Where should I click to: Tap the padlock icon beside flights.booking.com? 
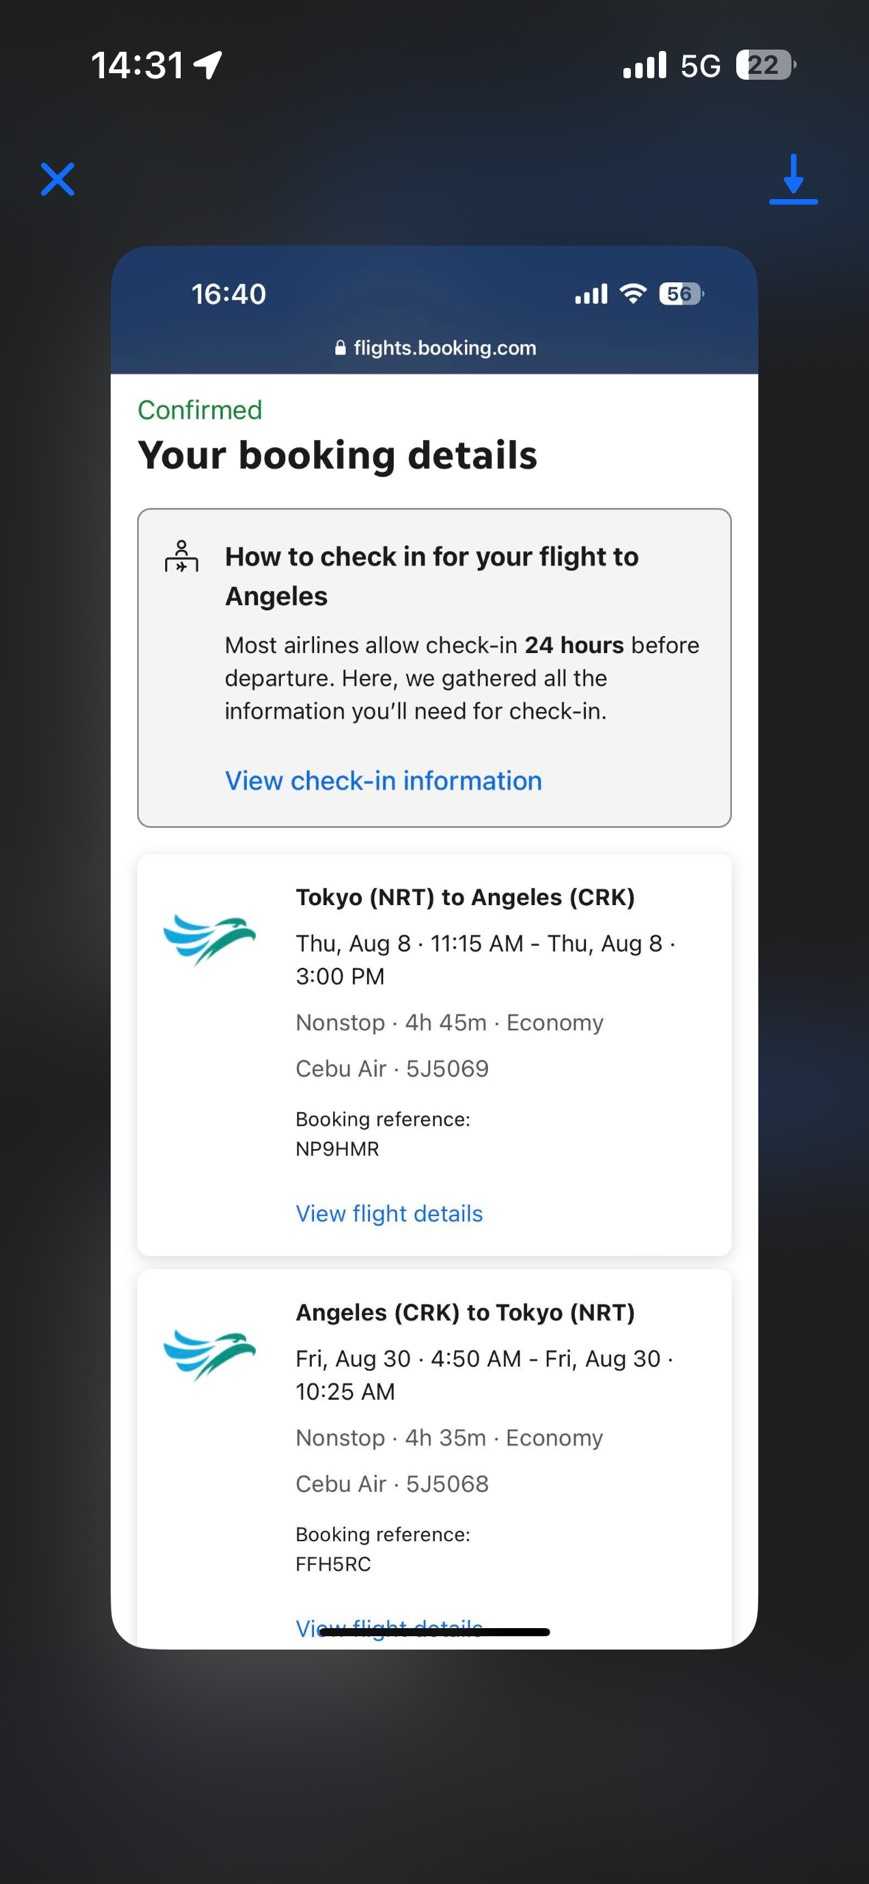click(340, 348)
